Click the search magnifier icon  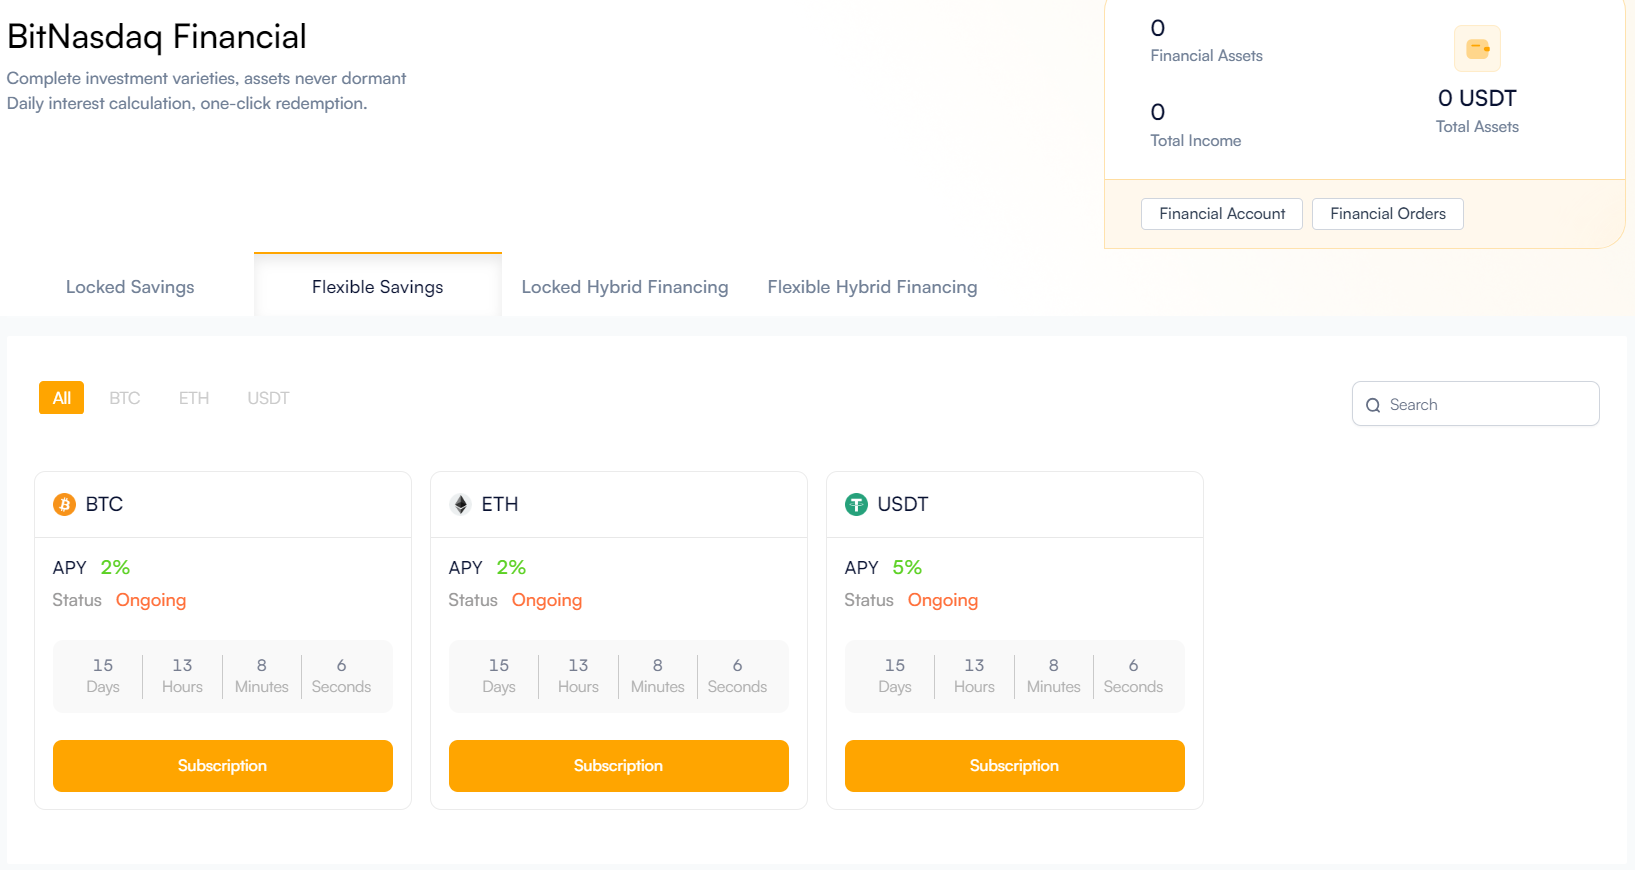(1373, 405)
